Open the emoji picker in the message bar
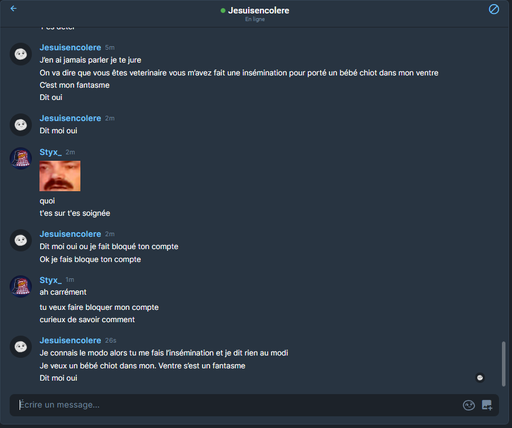The image size is (512, 428). [x=469, y=405]
